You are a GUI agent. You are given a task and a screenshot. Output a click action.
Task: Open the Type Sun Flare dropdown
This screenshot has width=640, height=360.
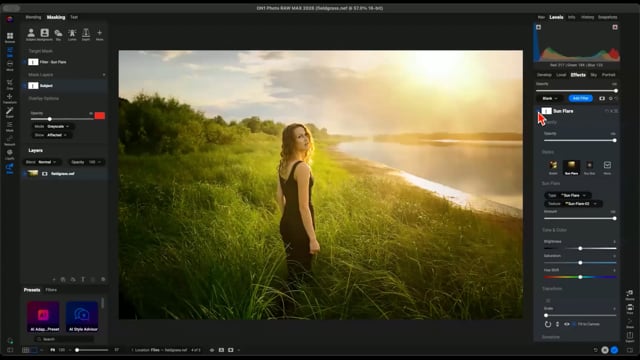568,196
